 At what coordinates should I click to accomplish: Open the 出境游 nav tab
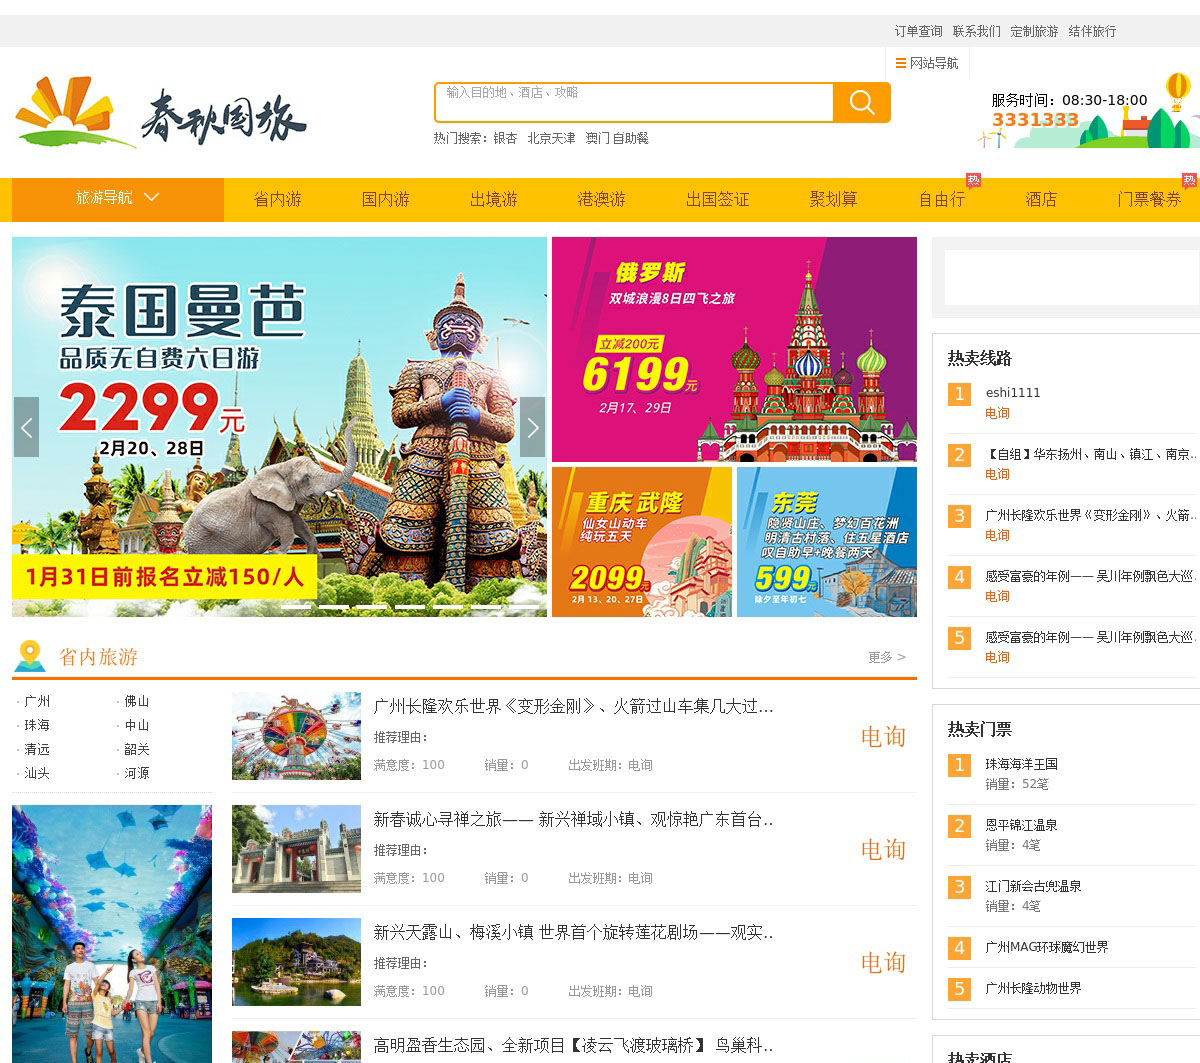[493, 199]
